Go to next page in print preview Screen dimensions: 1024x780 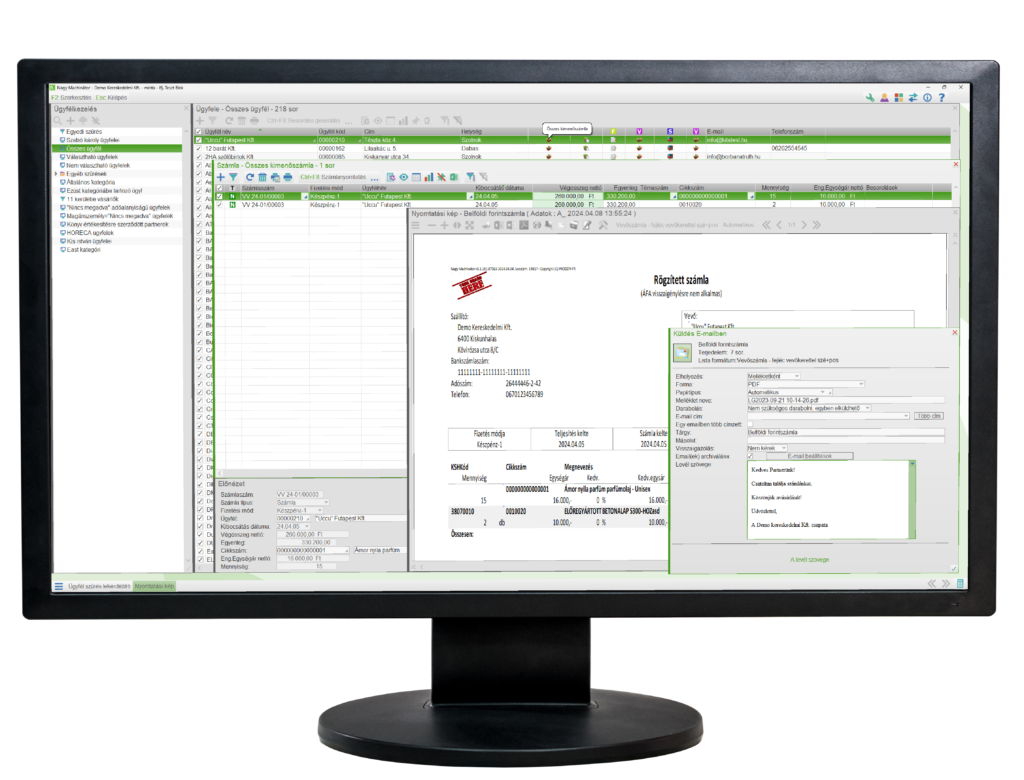click(x=804, y=225)
